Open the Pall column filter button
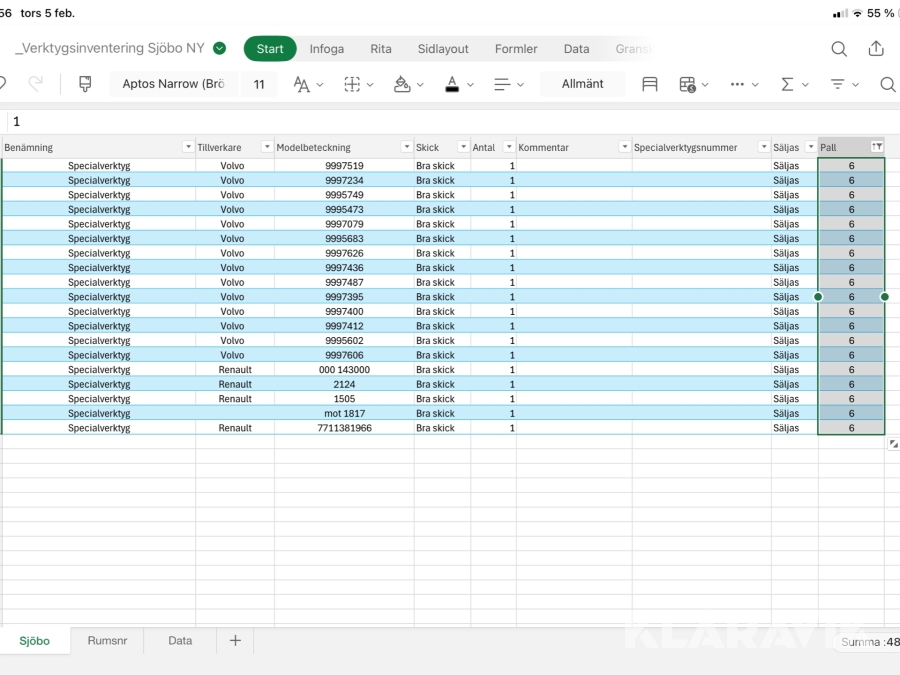 (876, 147)
